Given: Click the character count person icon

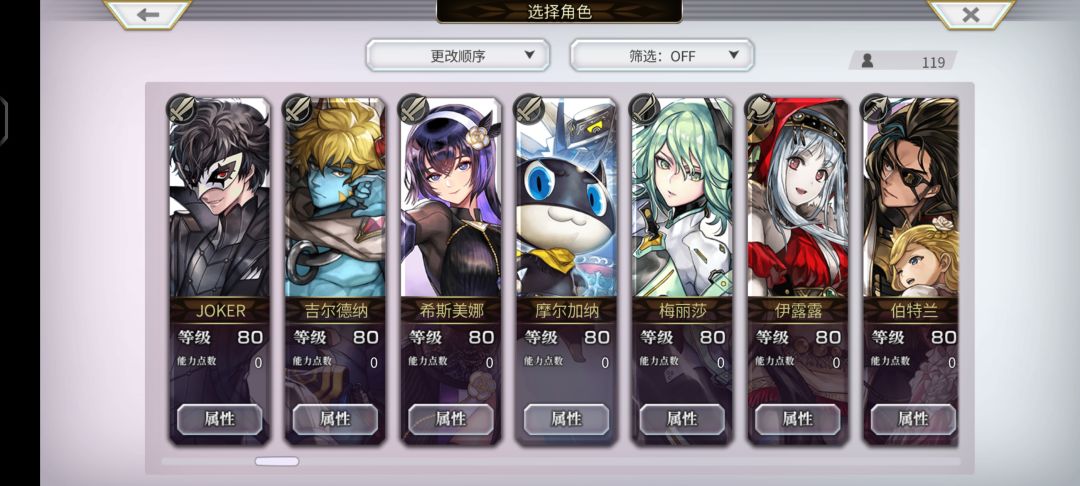Looking at the screenshot, I should pos(867,61).
